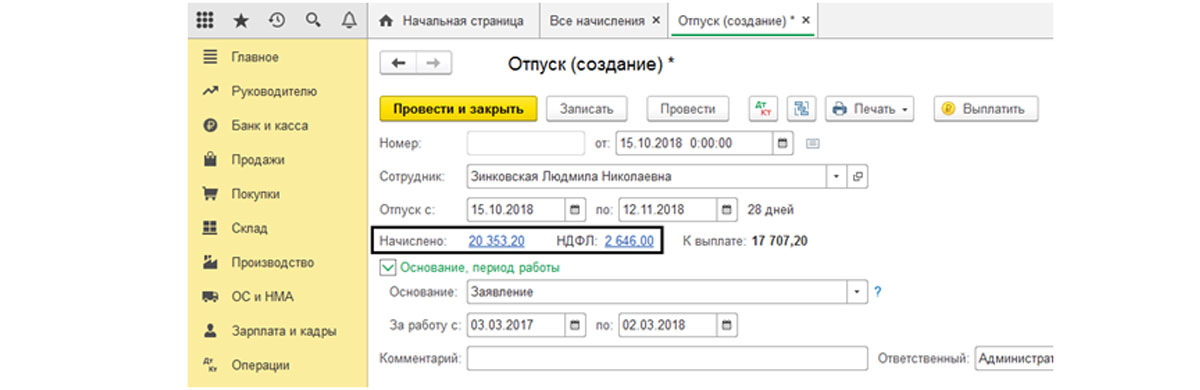
Task: Click Провести и закрыть button
Action: (459, 108)
